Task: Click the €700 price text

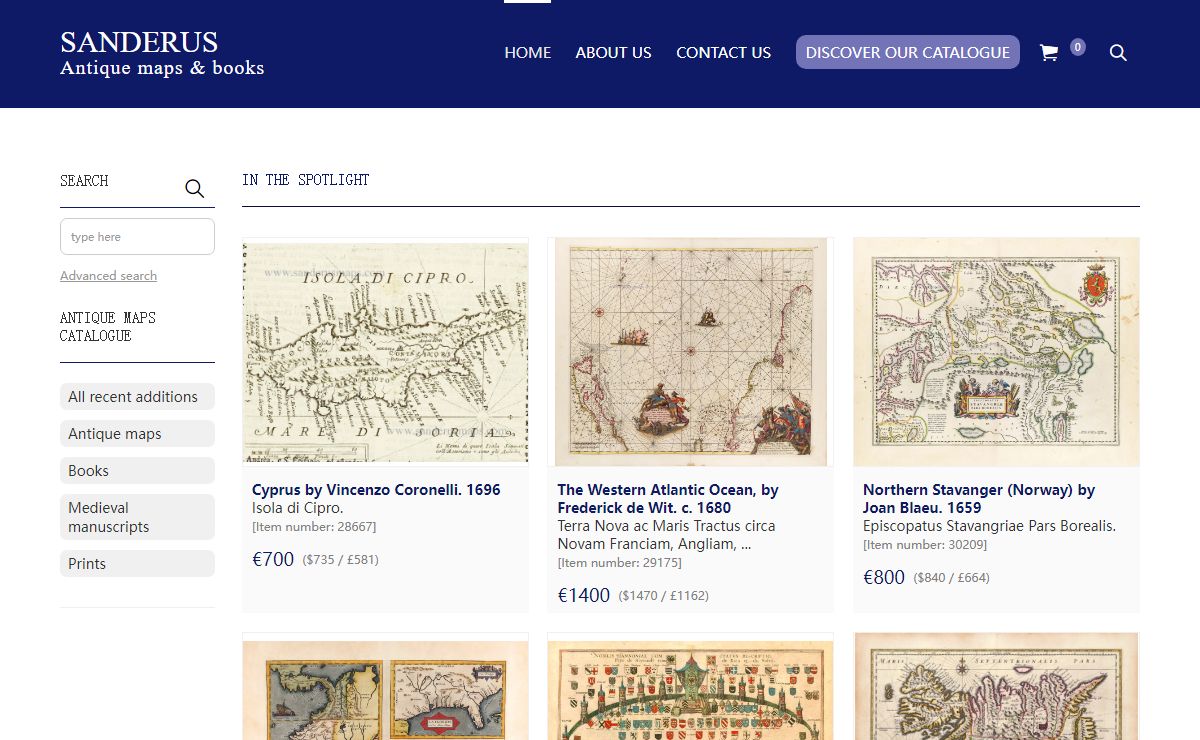Action: pyautogui.click(x=273, y=560)
